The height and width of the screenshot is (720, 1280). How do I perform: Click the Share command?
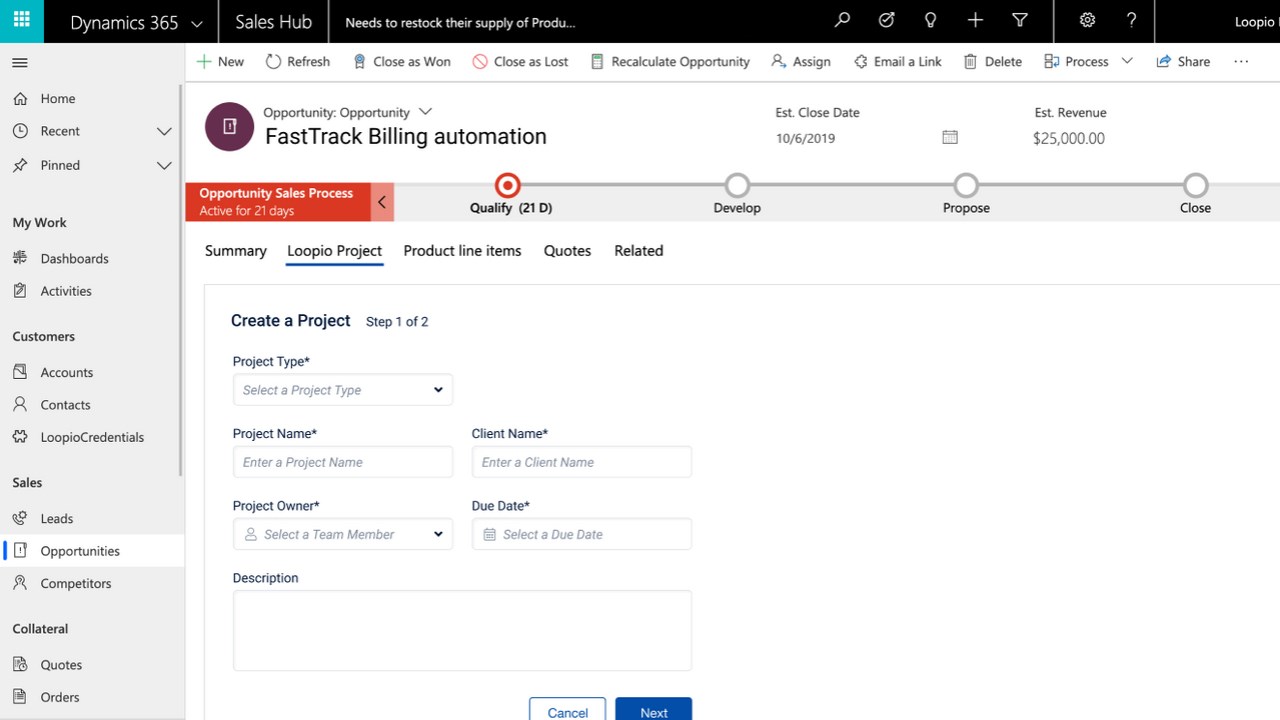(x=1183, y=61)
